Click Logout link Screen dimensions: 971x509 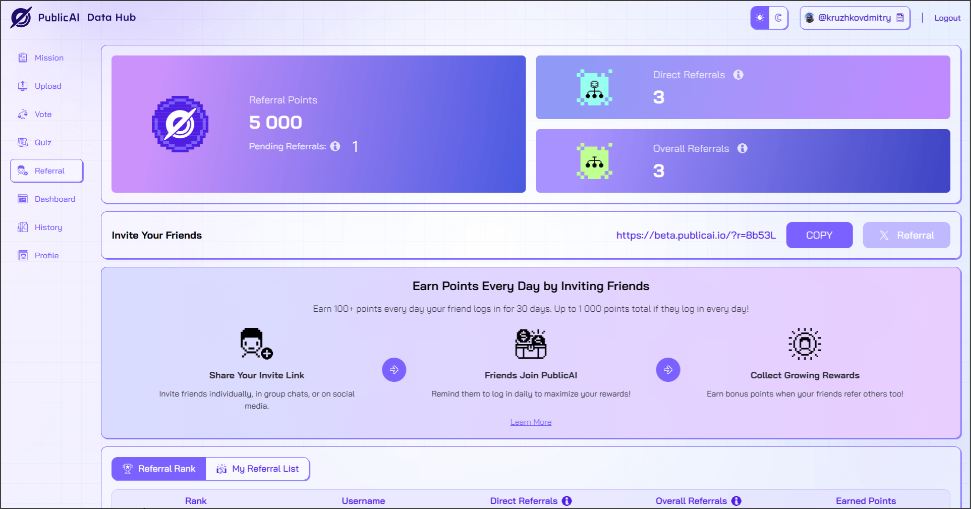coord(947,18)
